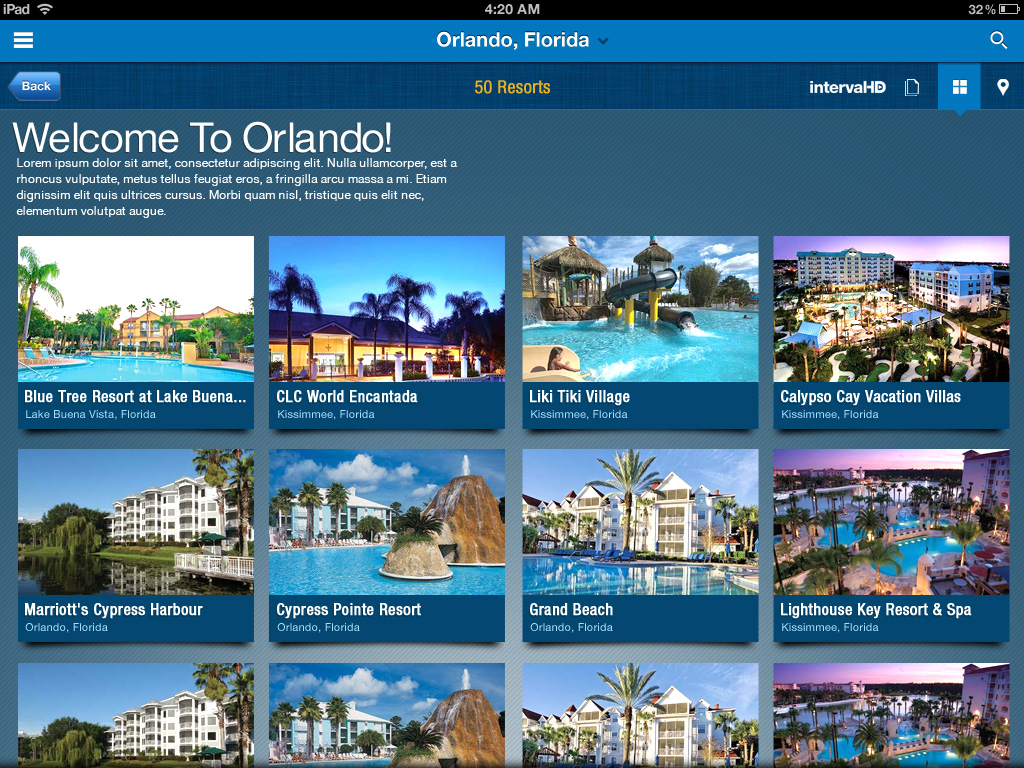This screenshot has width=1024, height=768.
Task: Select the Blue Tree Resort at Lake Buena title
Action: pos(135,396)
